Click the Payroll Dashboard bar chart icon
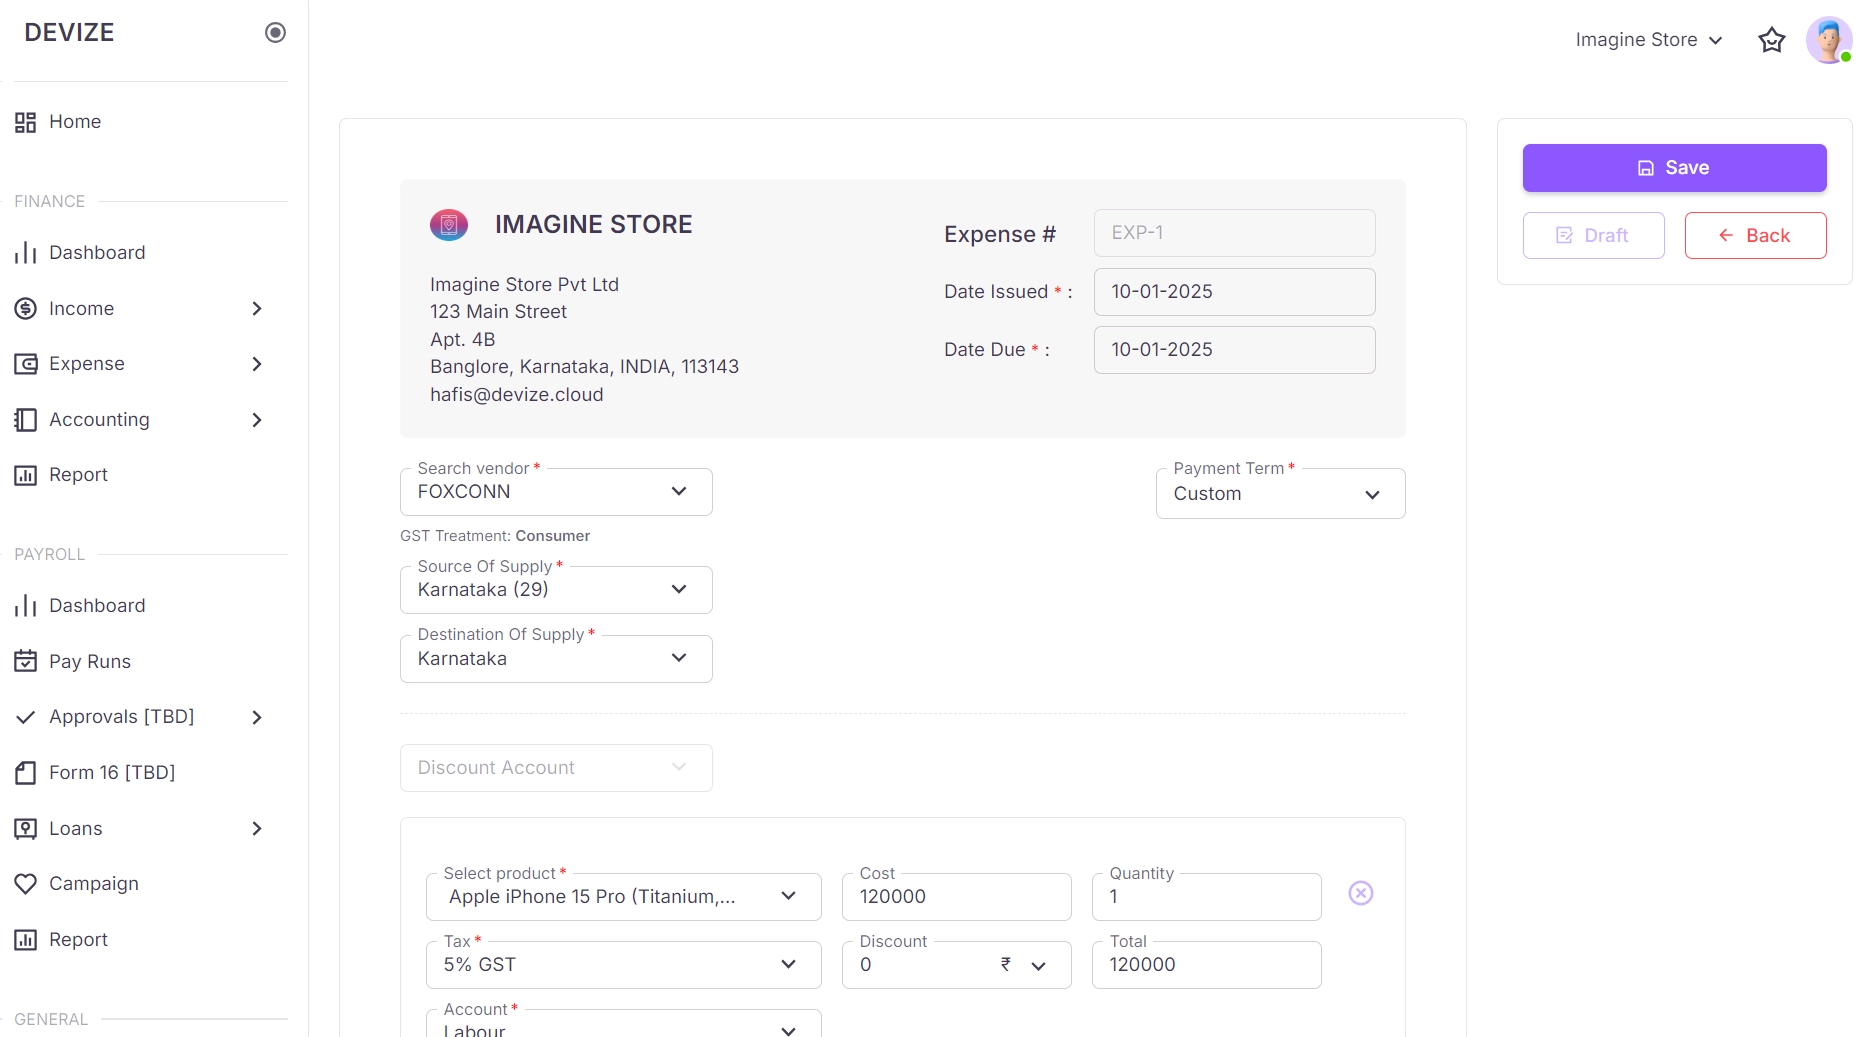1870x1037 pixels. point(25,606)
